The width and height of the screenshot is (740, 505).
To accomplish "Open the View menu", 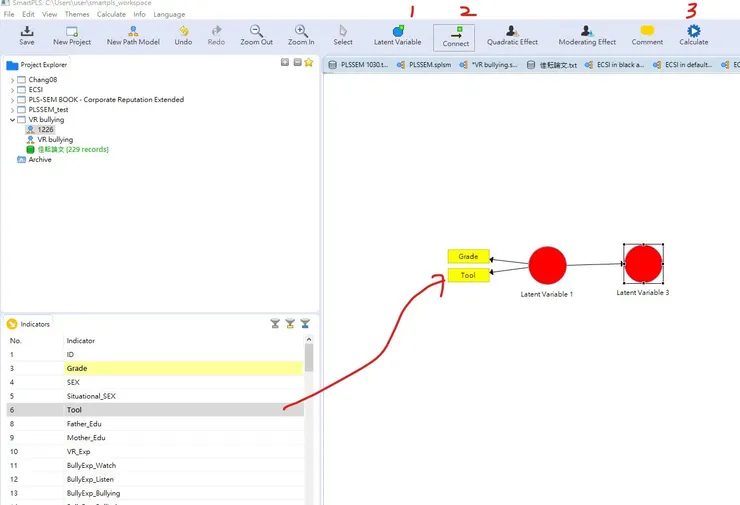I will (x=50, y=14).
